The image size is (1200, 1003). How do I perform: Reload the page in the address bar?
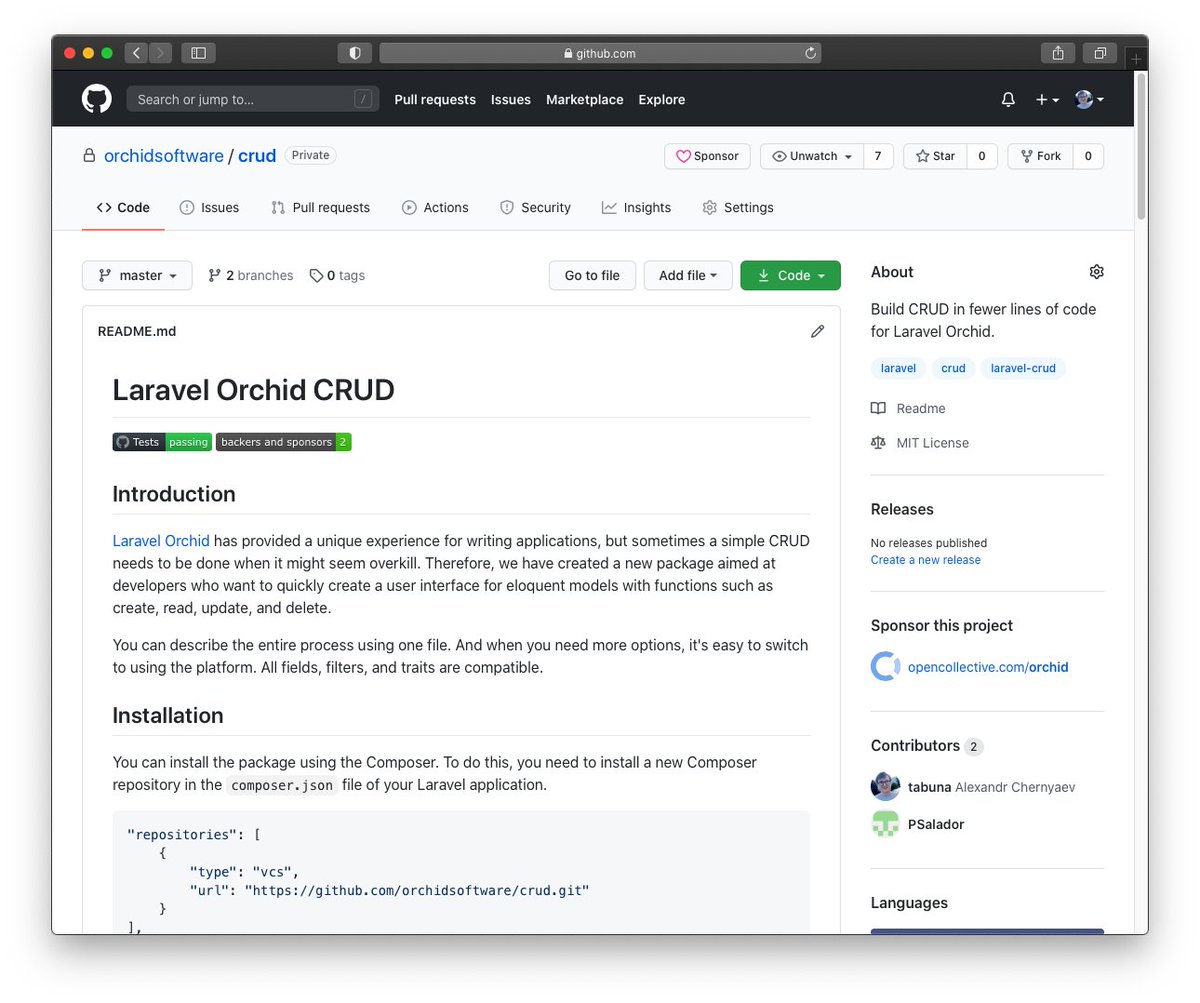[x=810, y=53]
